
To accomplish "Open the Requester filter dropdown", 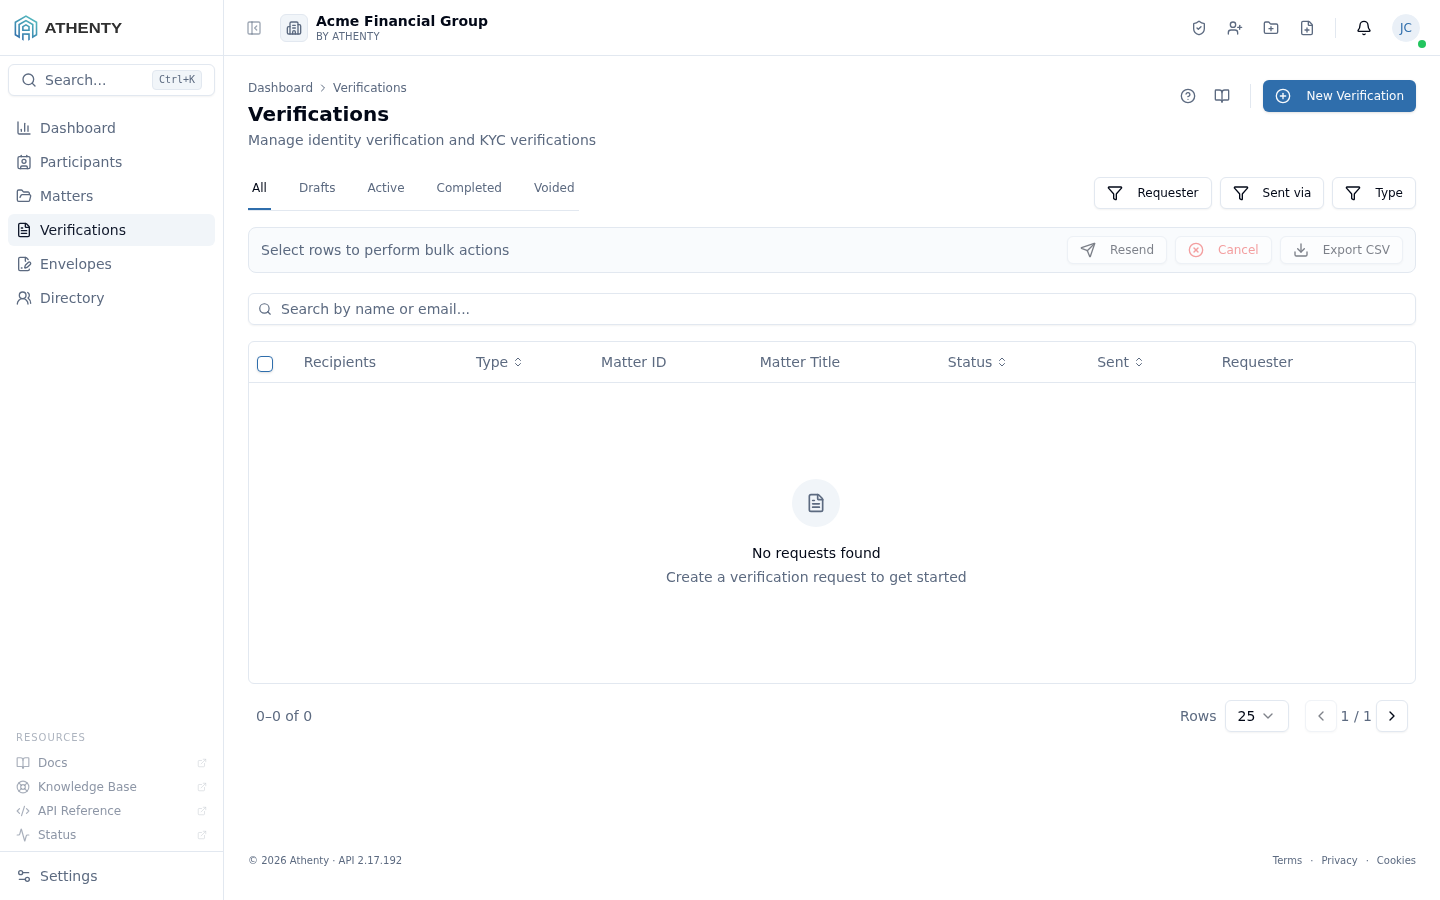I will [1153, 193].
